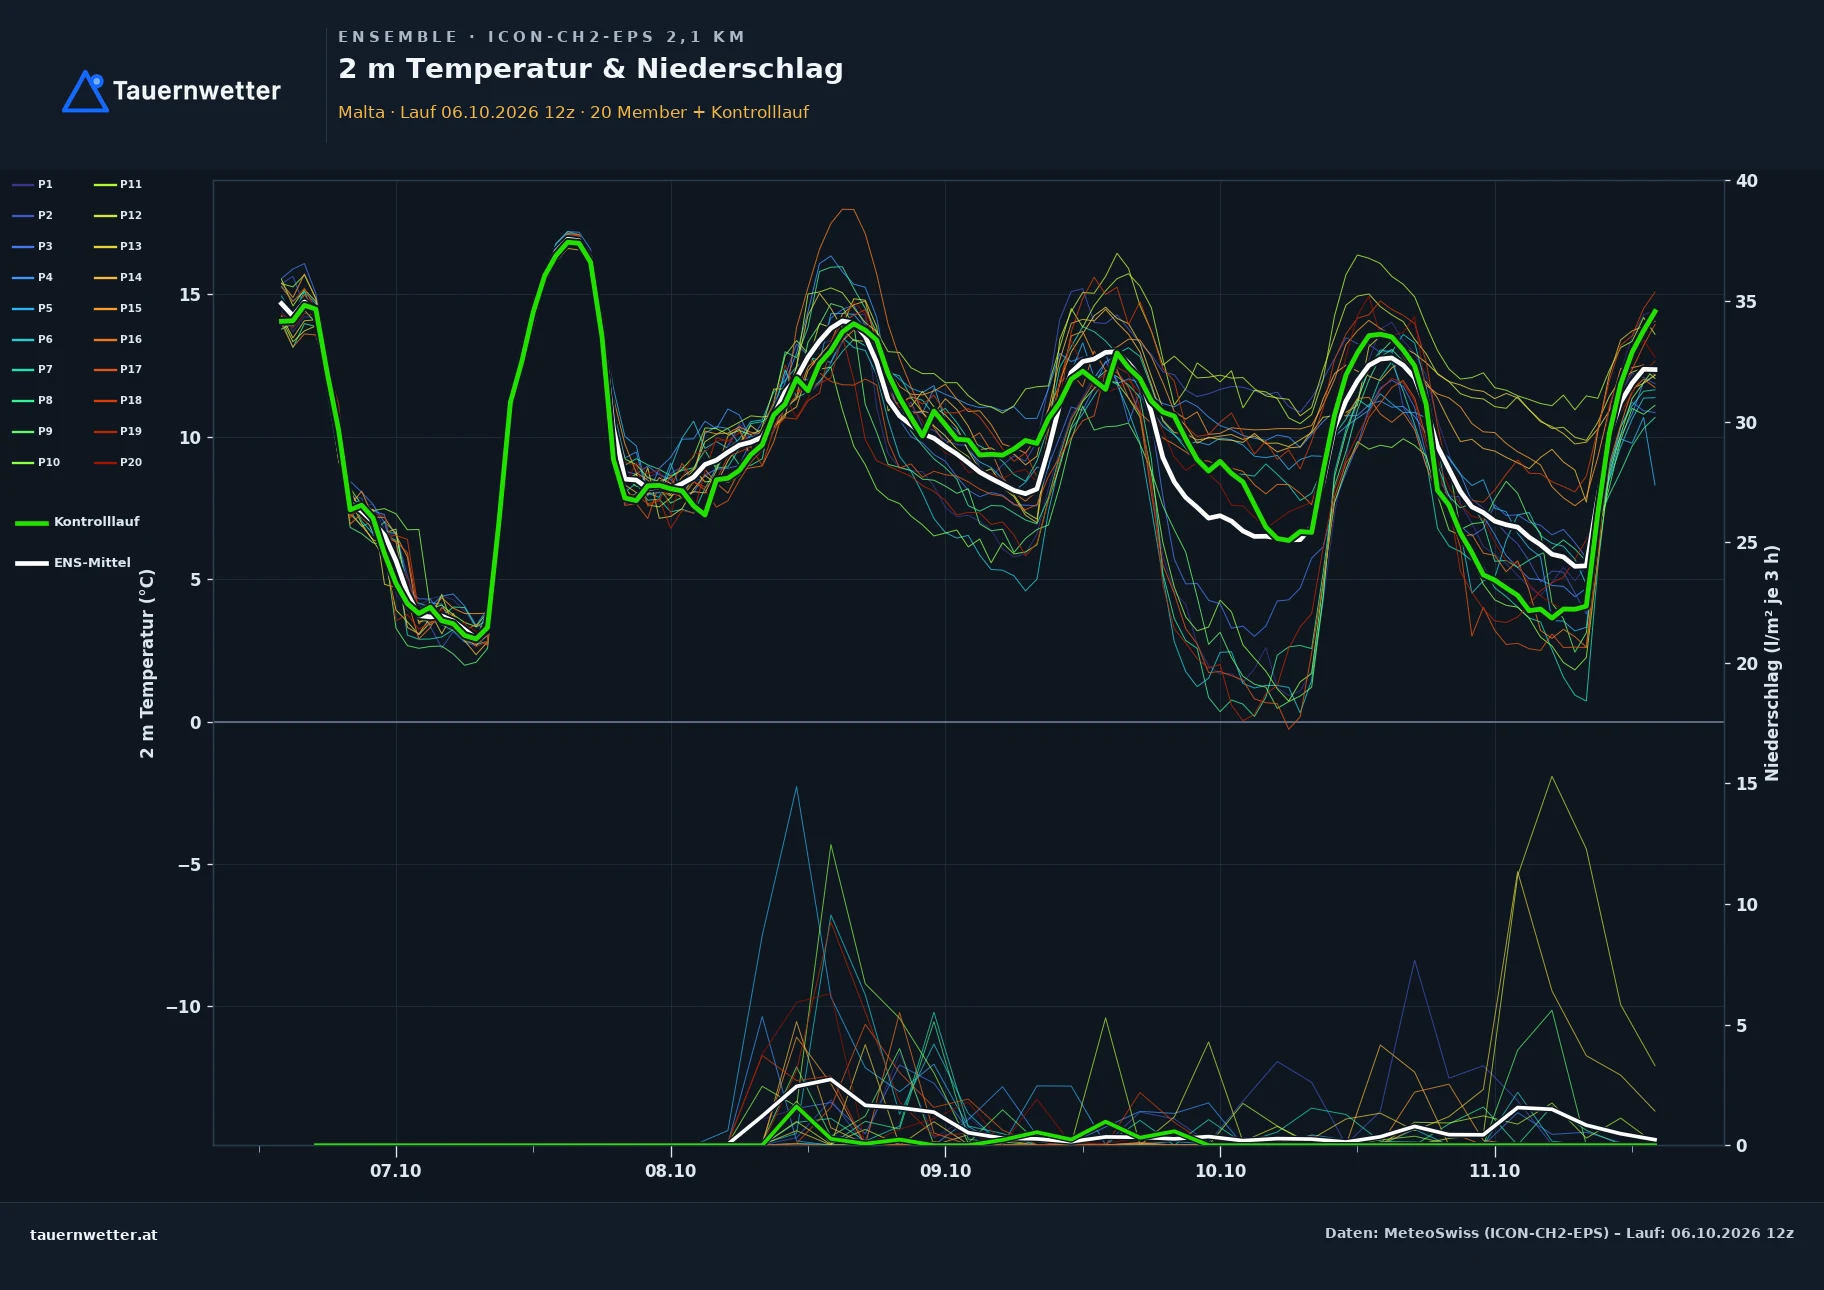Click the Malta run info subtitle
This screenshot has width=1824, height=1290.
point(573,112)
